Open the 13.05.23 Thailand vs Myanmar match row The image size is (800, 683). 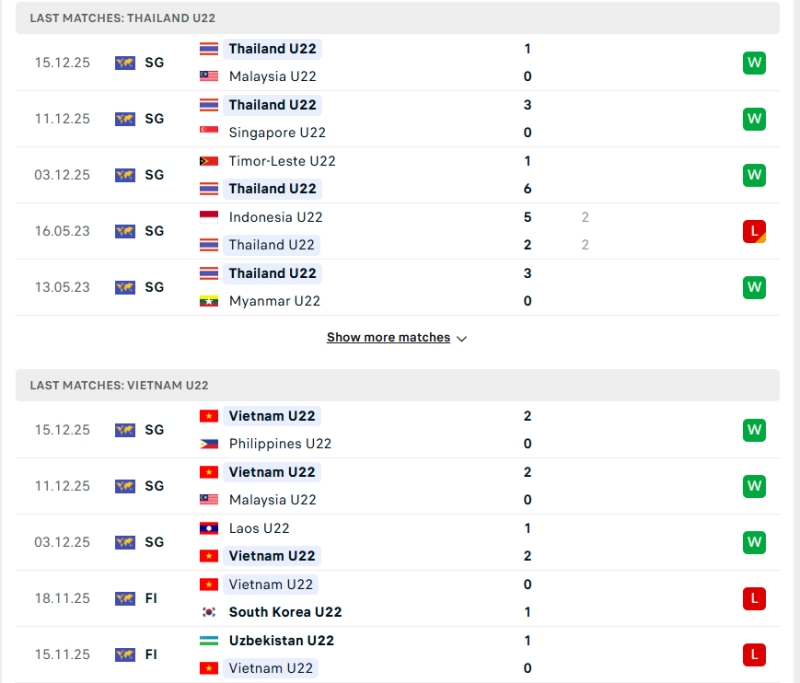tap(400, 287)
